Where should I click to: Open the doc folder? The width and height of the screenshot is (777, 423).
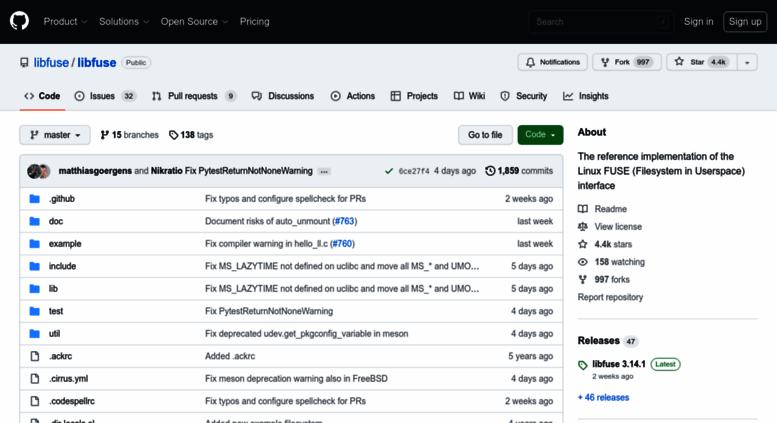tap(56, 221)
